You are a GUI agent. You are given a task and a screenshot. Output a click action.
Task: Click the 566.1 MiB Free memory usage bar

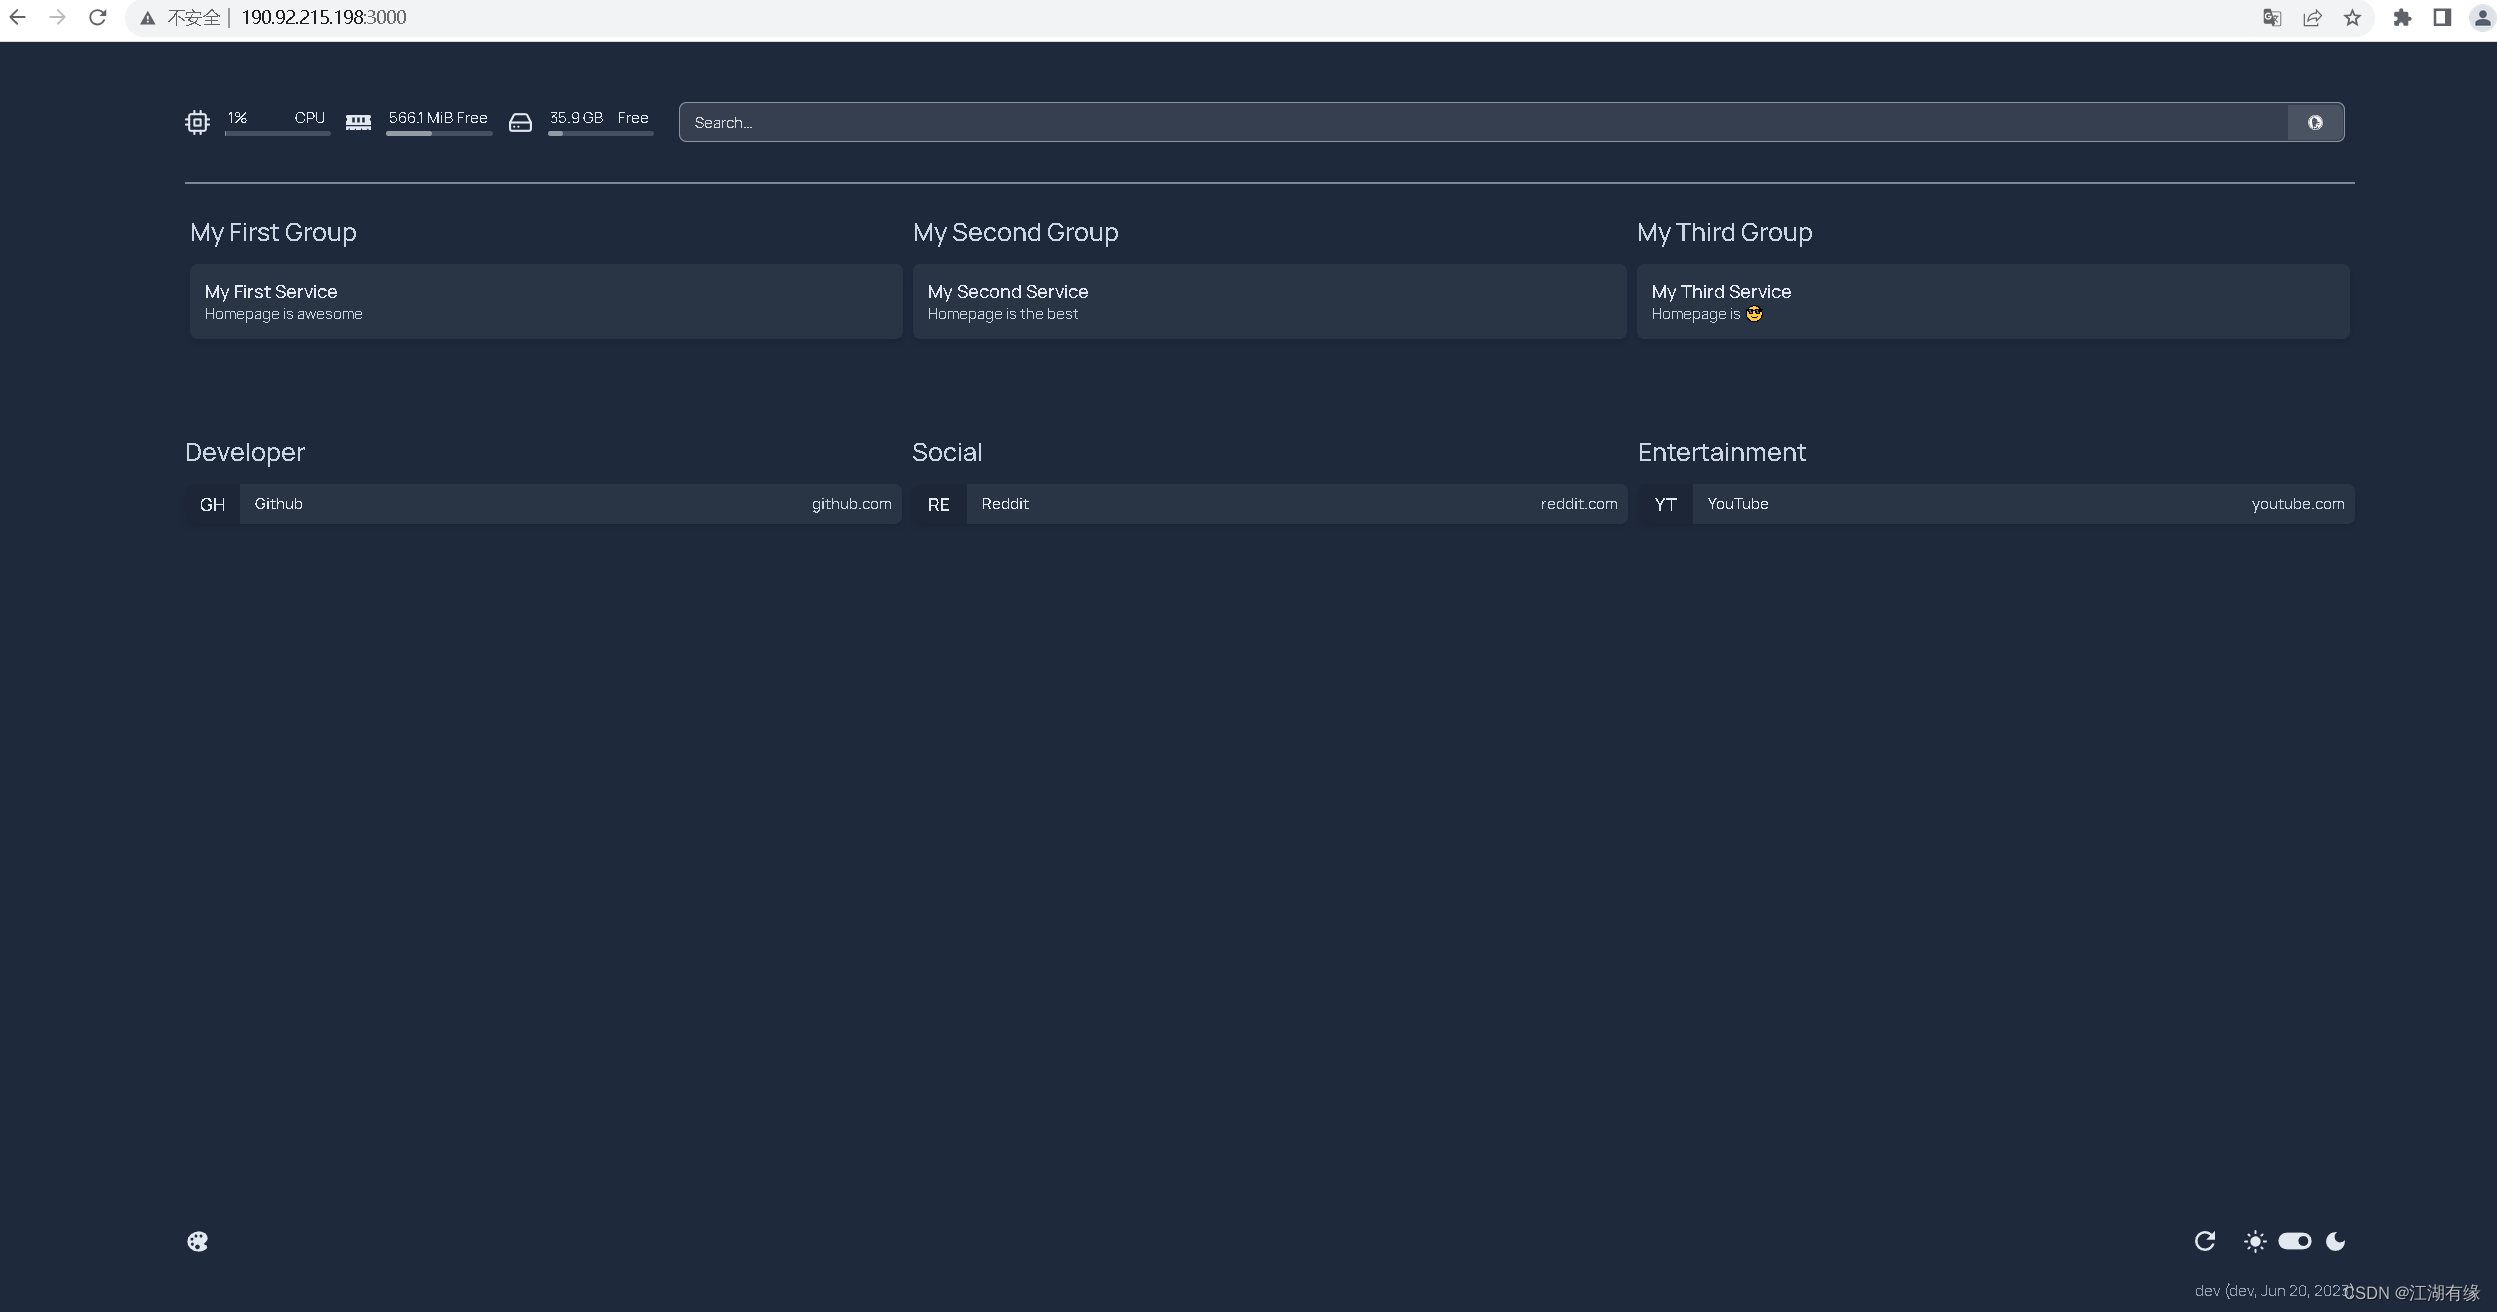tap(439, 132)
